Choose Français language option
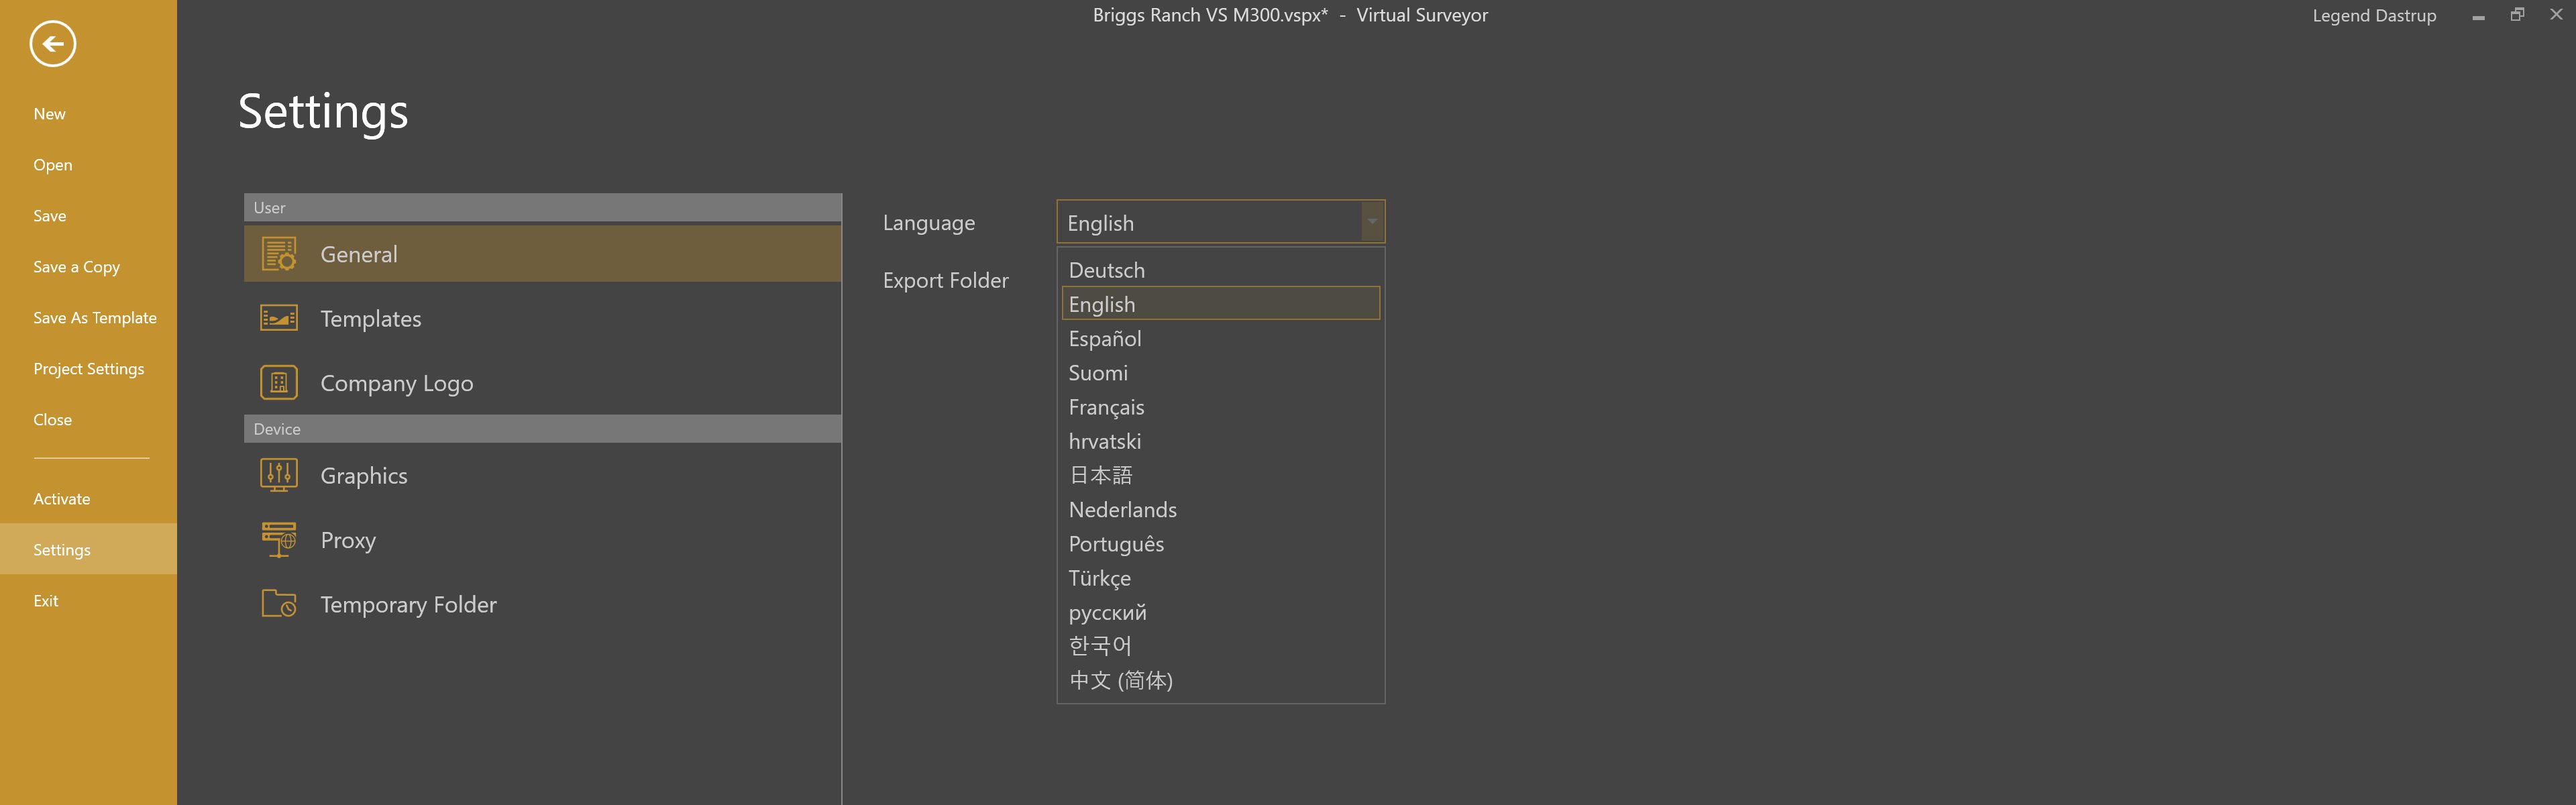The height and width of the screenshot is (805, 2576). click(1220, 407)
